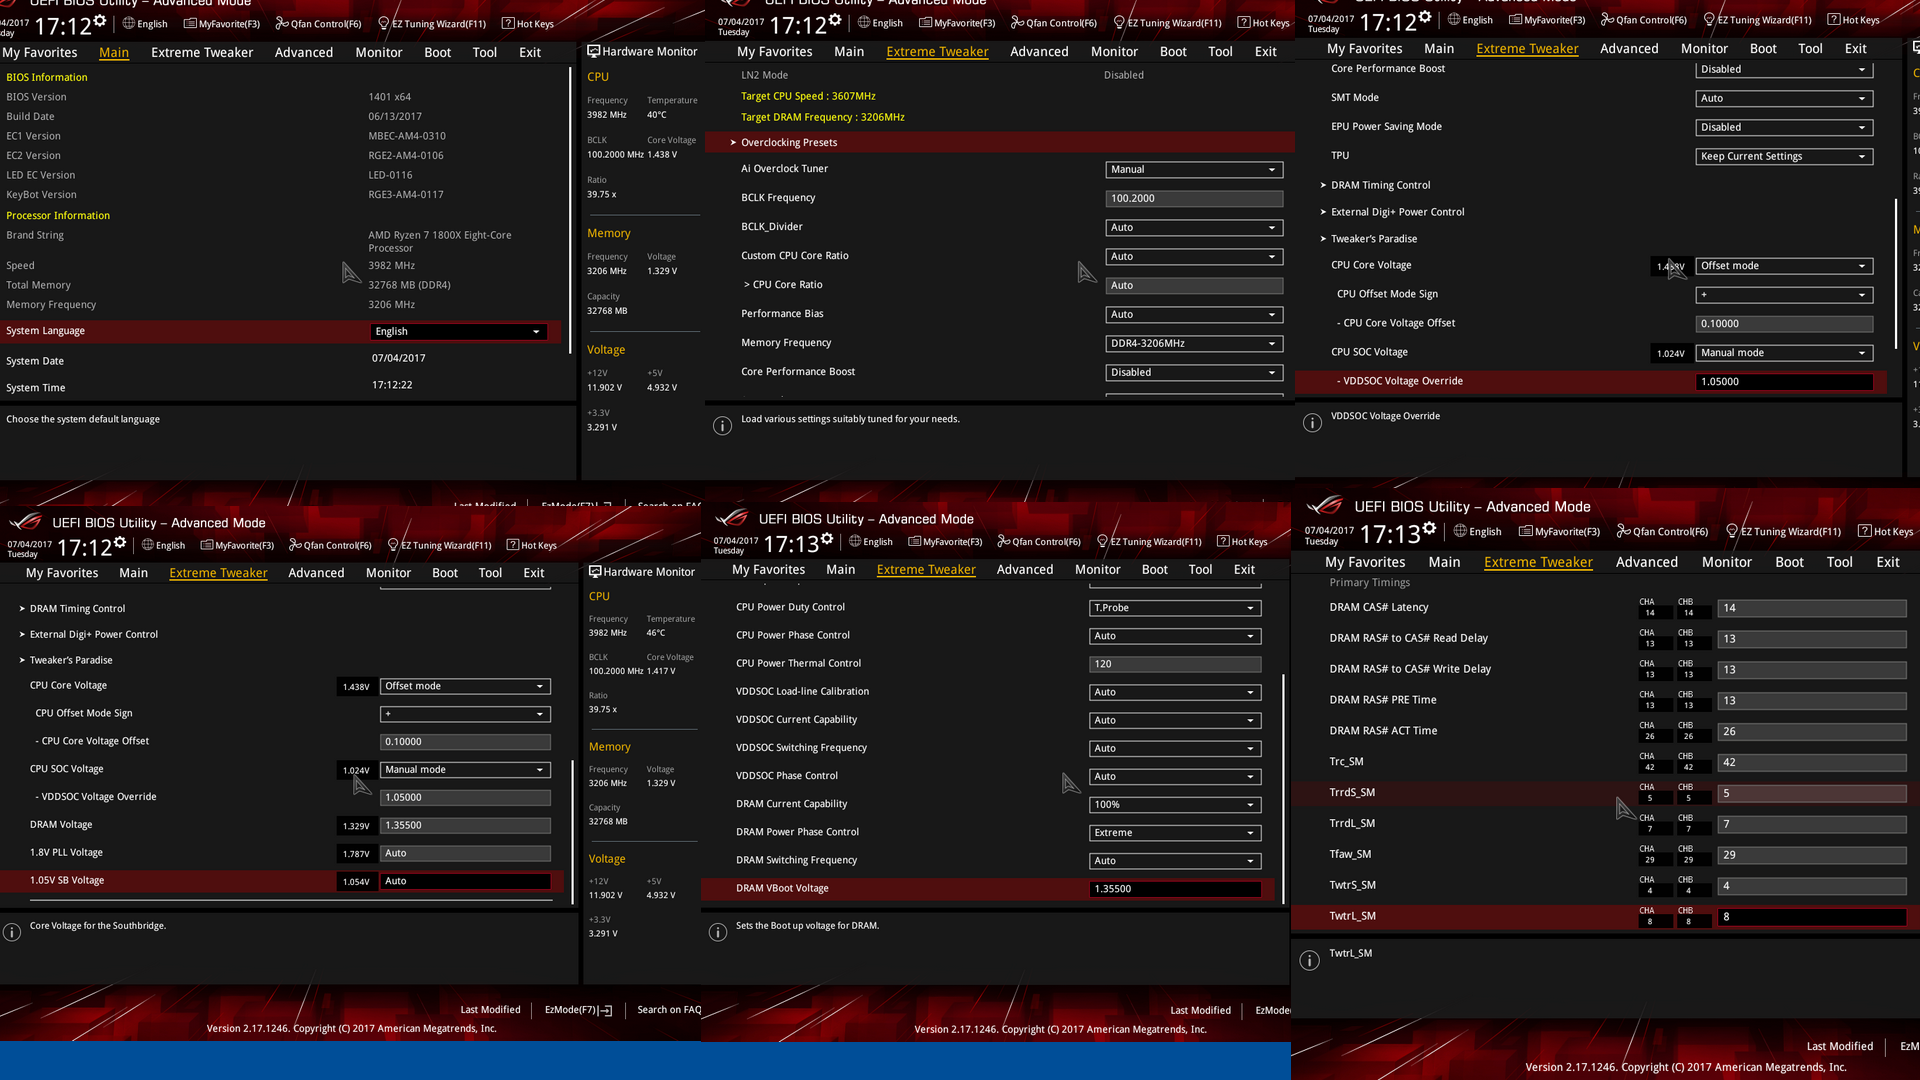Click Hardware Monitor display icon on Main screen
Image resolution: width=1920 pixels, height=1080 pixels.
tap(594, 51)
